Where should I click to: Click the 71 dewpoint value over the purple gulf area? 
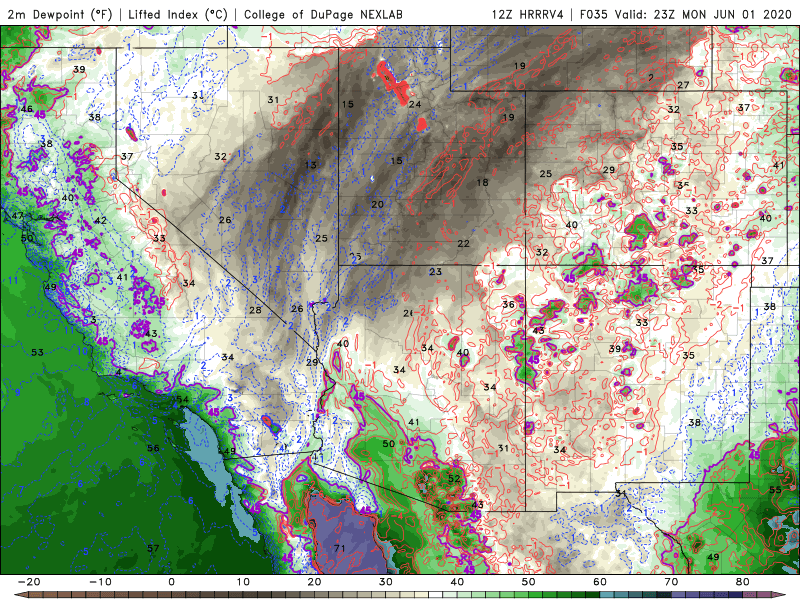[339, 548]
